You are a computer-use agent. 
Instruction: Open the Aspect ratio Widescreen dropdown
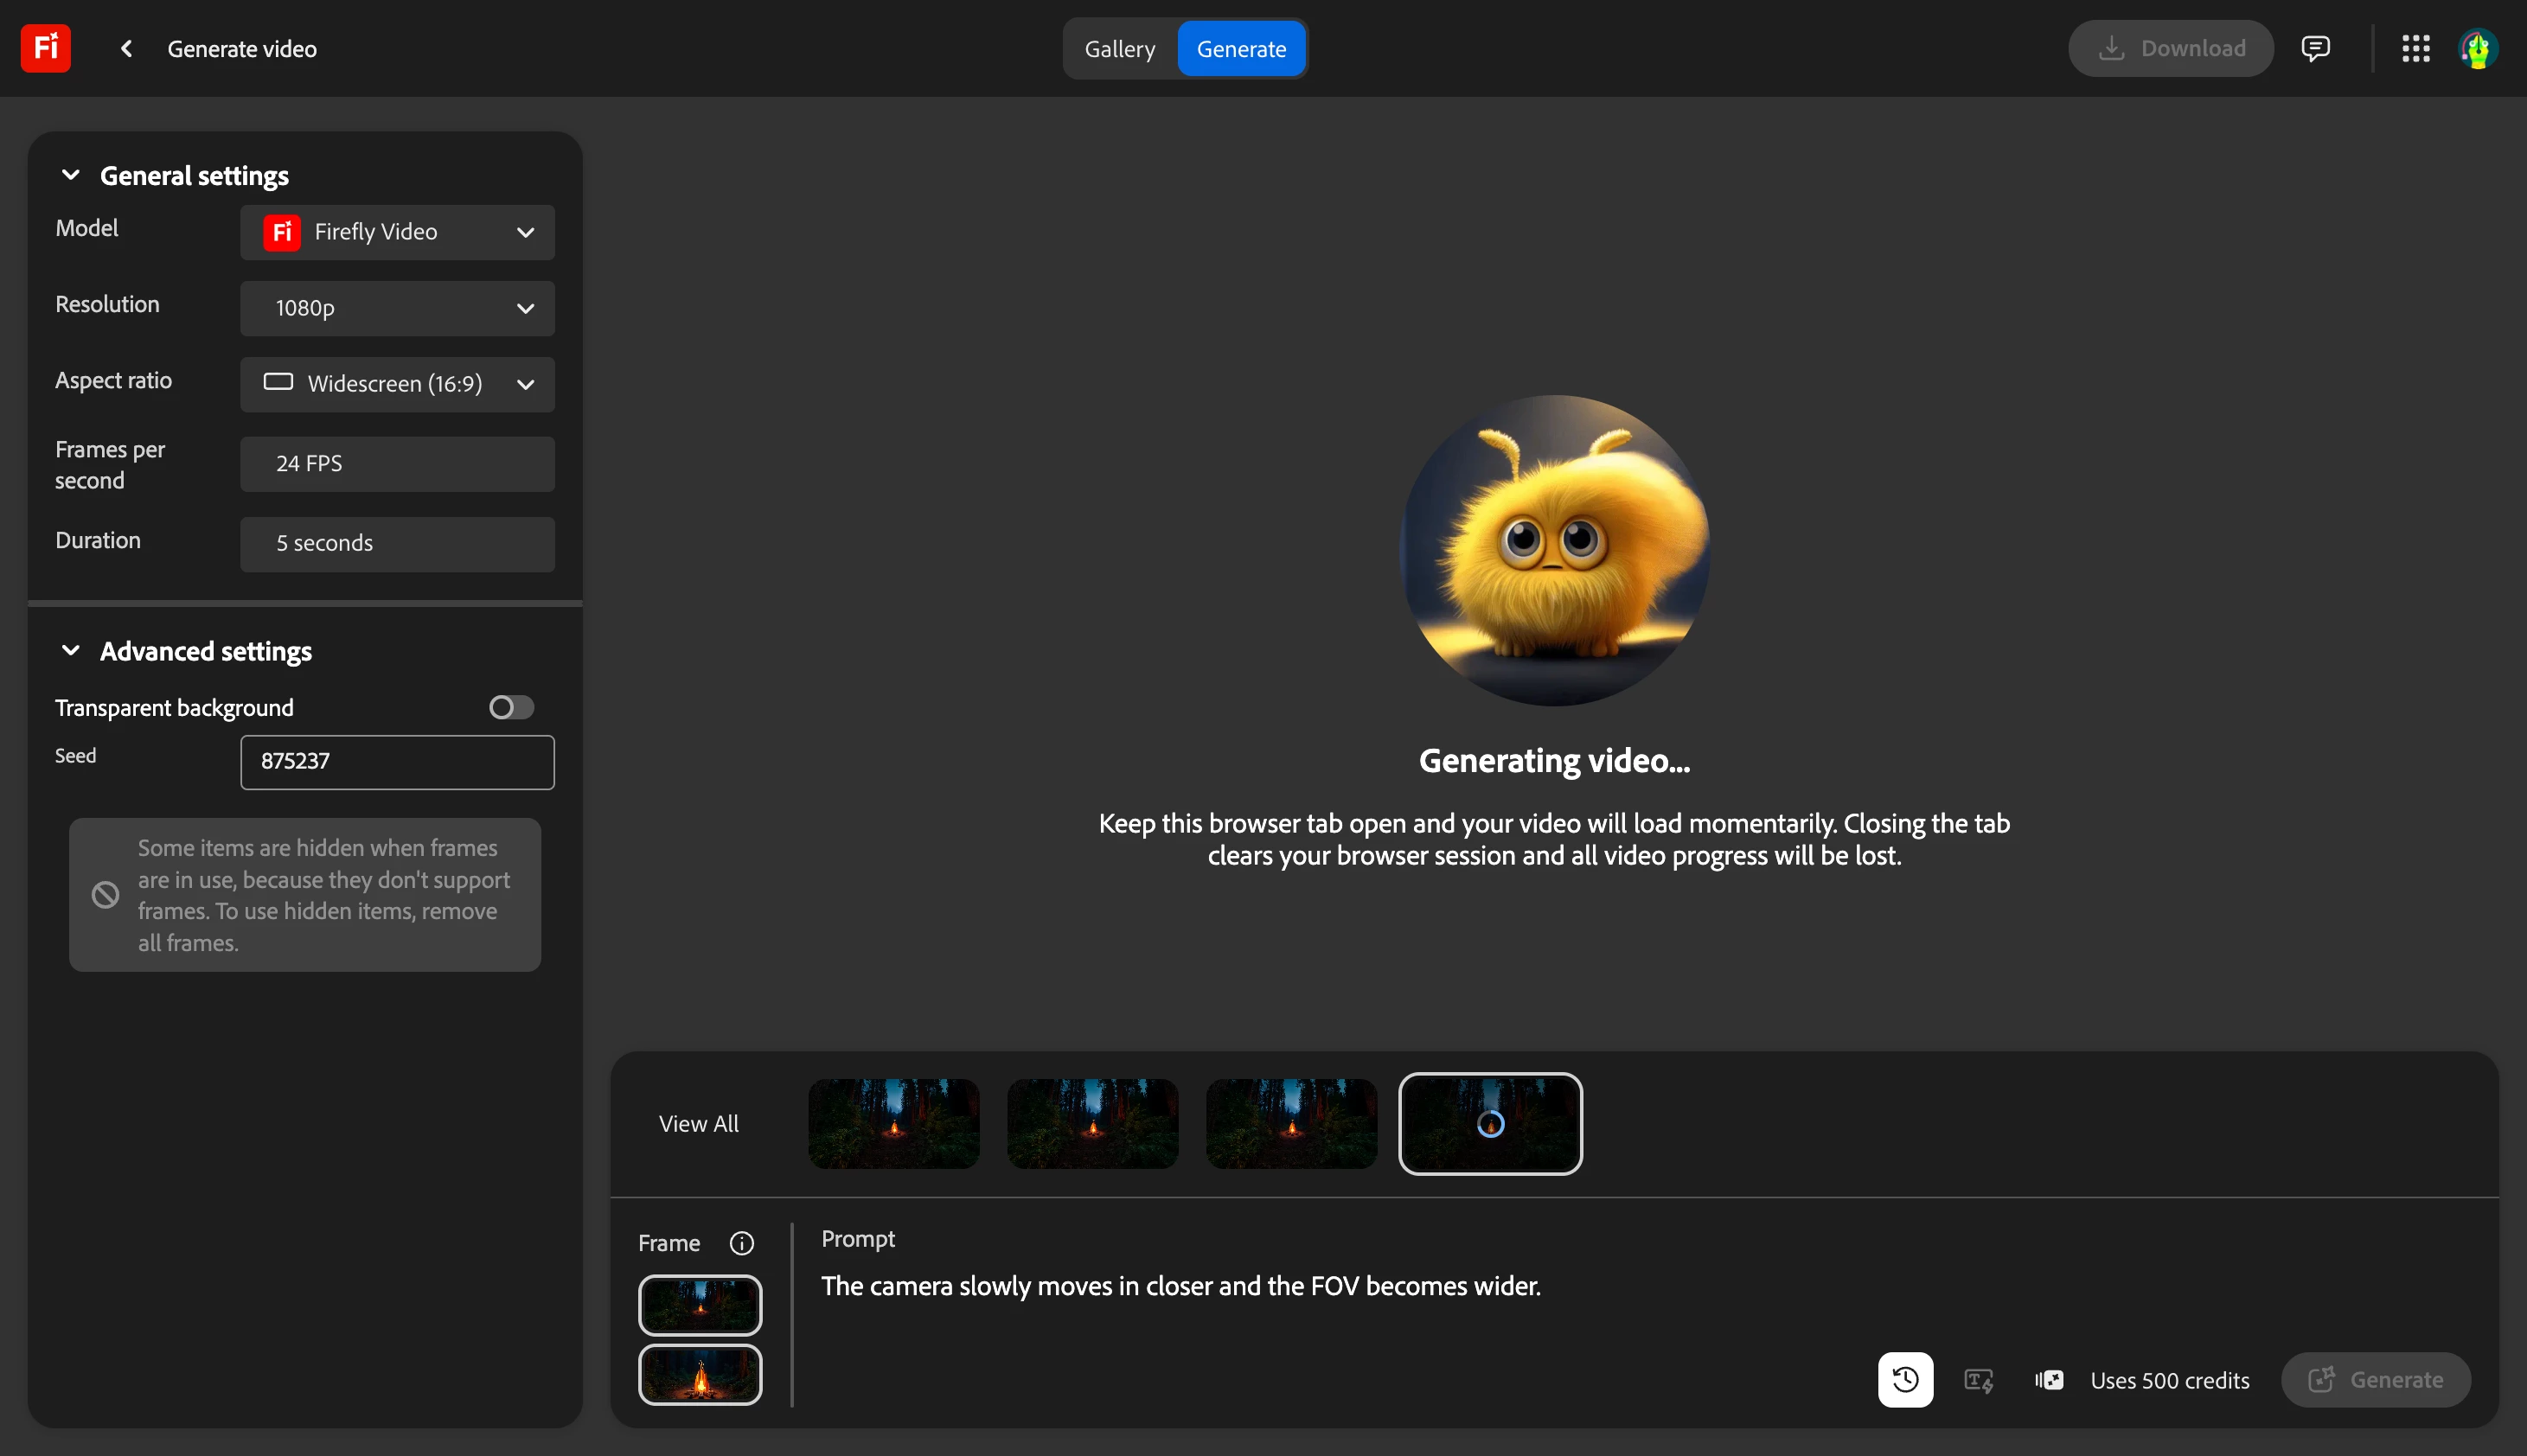pos(397,384)
